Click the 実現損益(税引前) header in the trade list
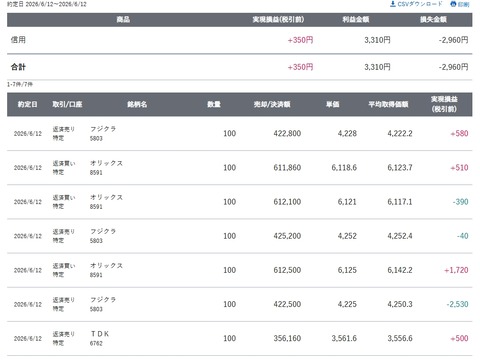Viewport: 480px width, 361px height. 444,104
